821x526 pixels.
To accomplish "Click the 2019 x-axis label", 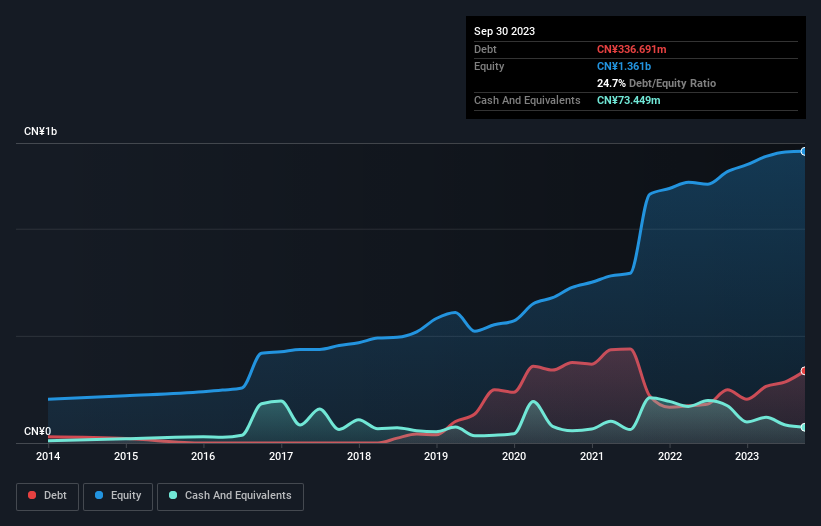I will tap(436, 456).
